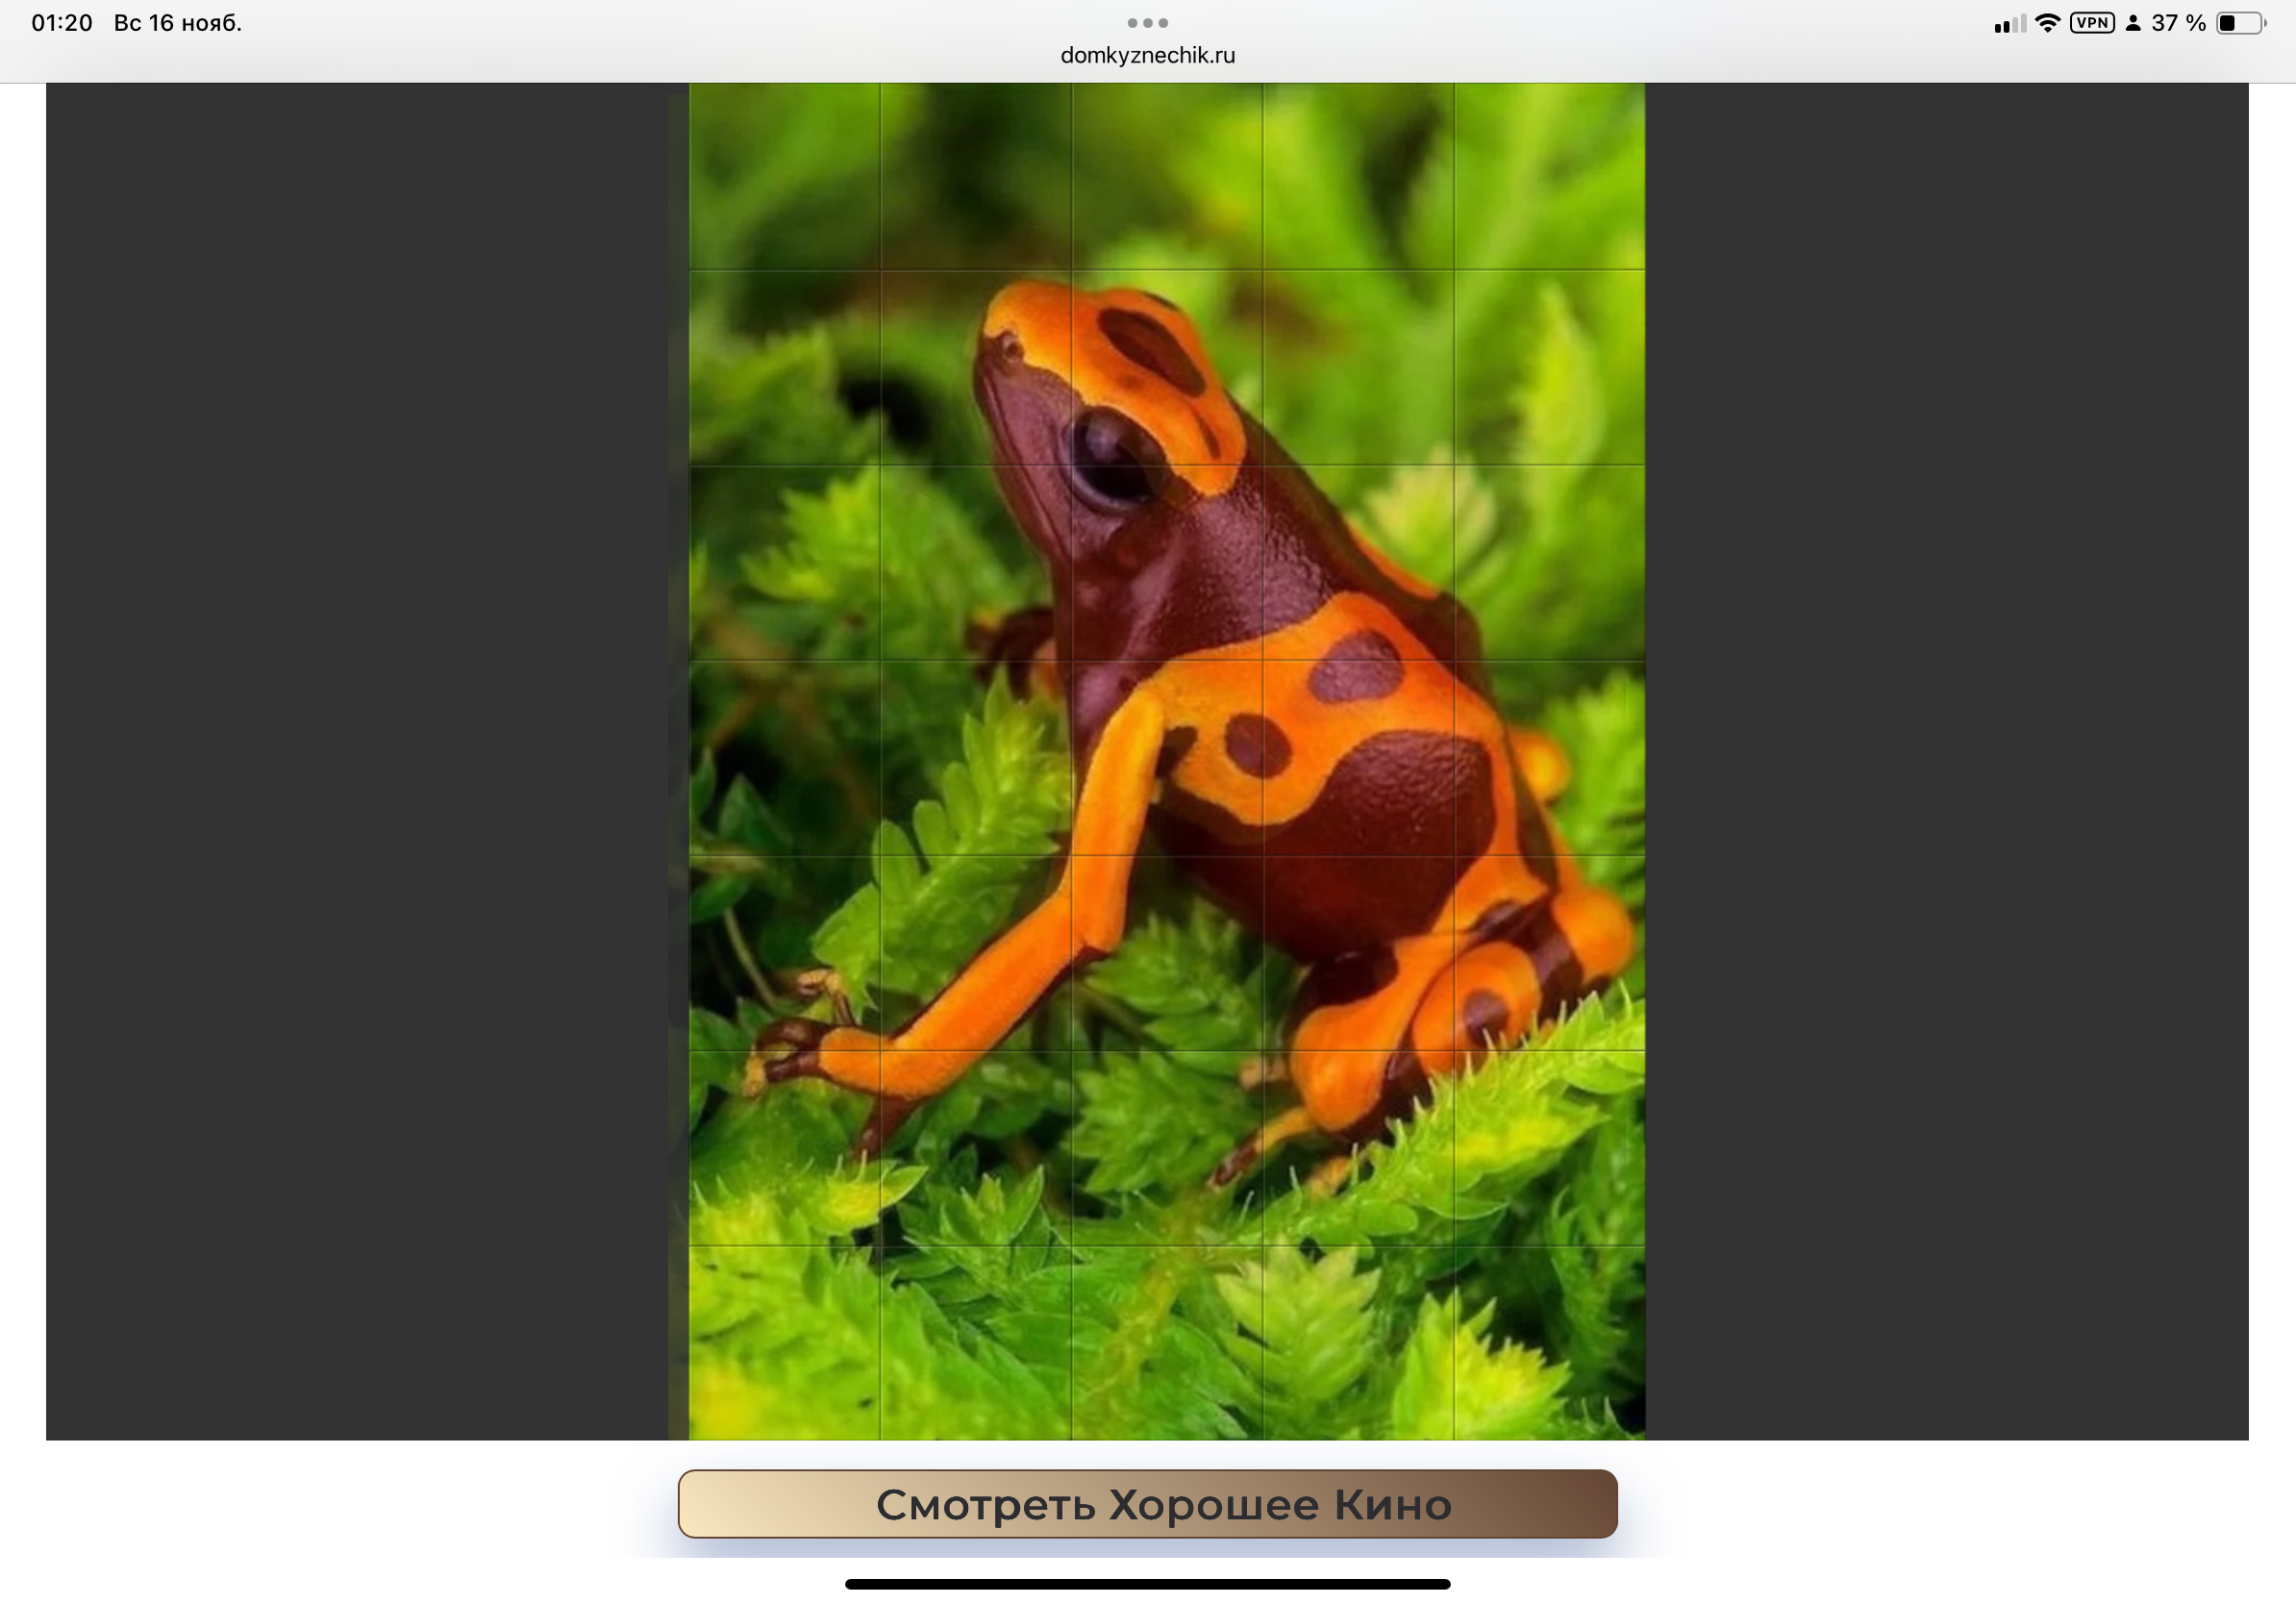Select tile with large maroon flank patch

click(1358, 758)
